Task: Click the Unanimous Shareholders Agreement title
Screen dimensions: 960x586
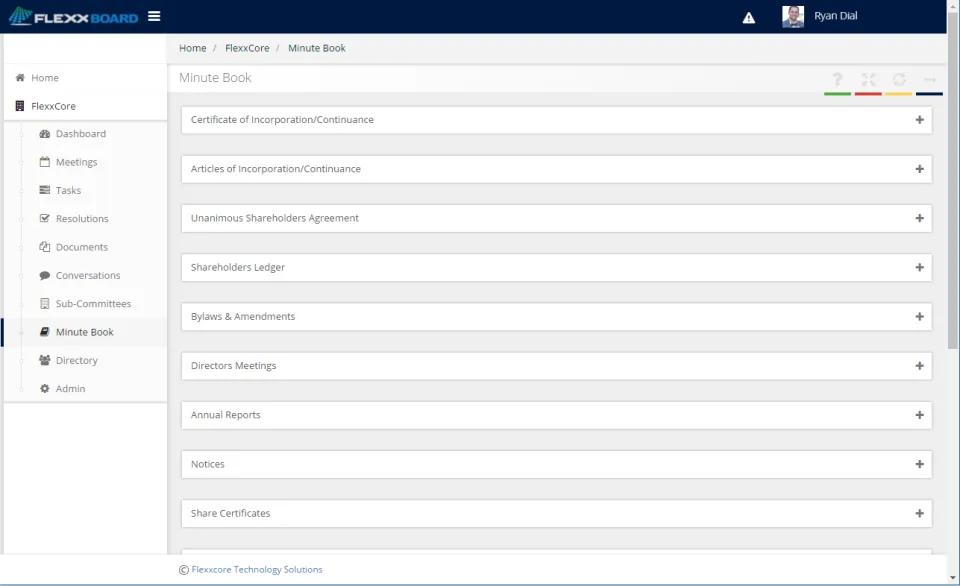Action: [274, 218]
